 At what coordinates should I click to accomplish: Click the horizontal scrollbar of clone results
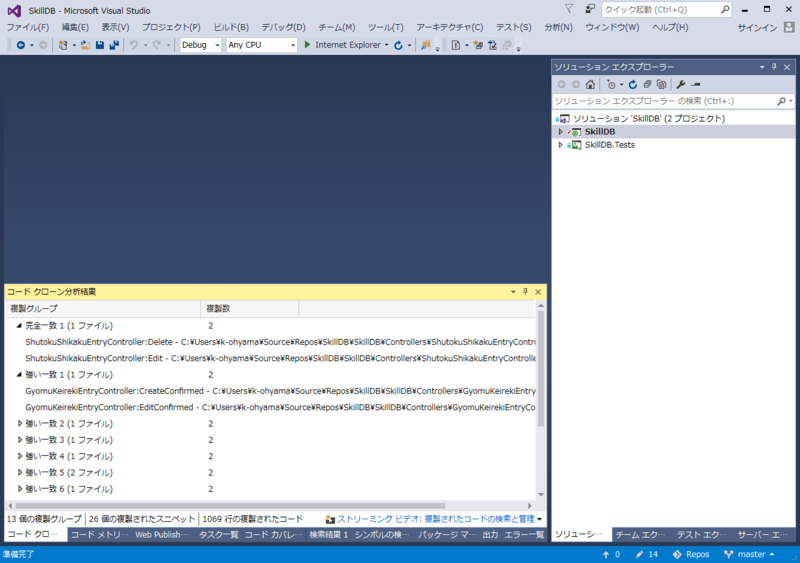point(230,506)
